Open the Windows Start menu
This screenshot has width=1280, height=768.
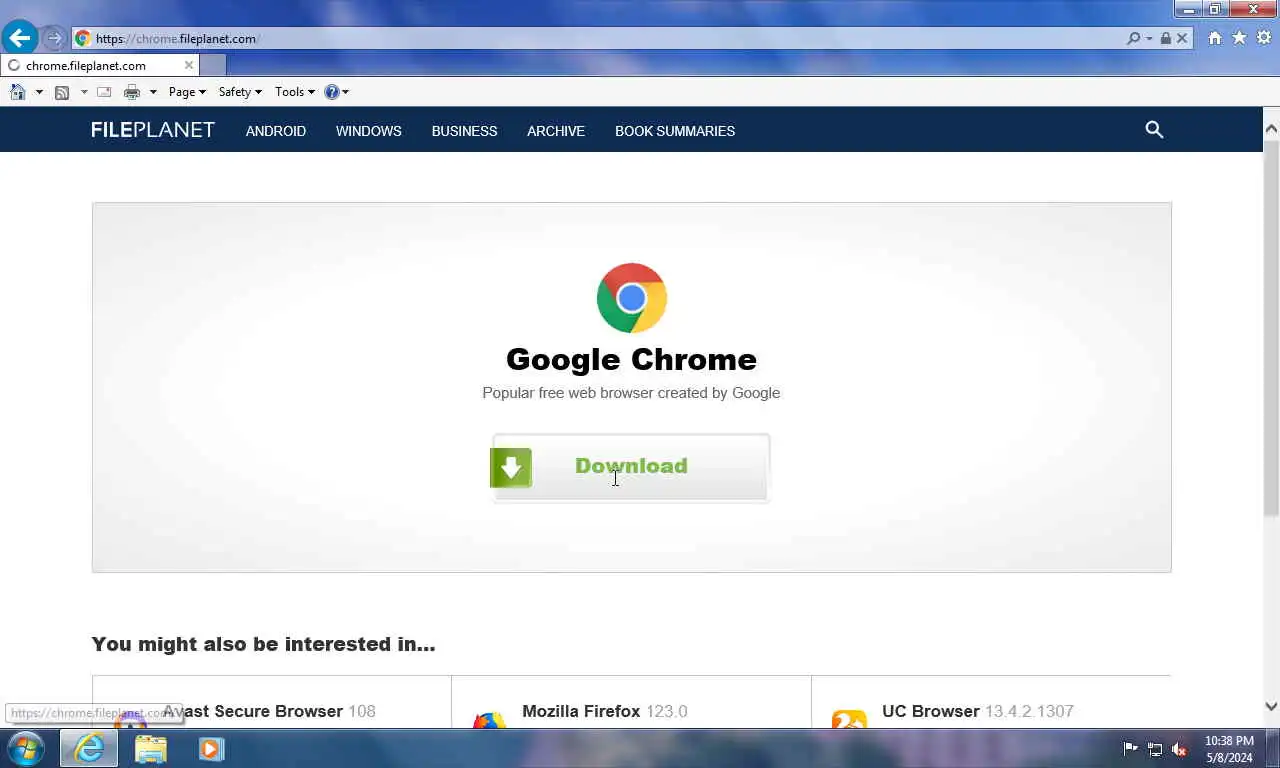pyautogui.click(x=25, y=748)
